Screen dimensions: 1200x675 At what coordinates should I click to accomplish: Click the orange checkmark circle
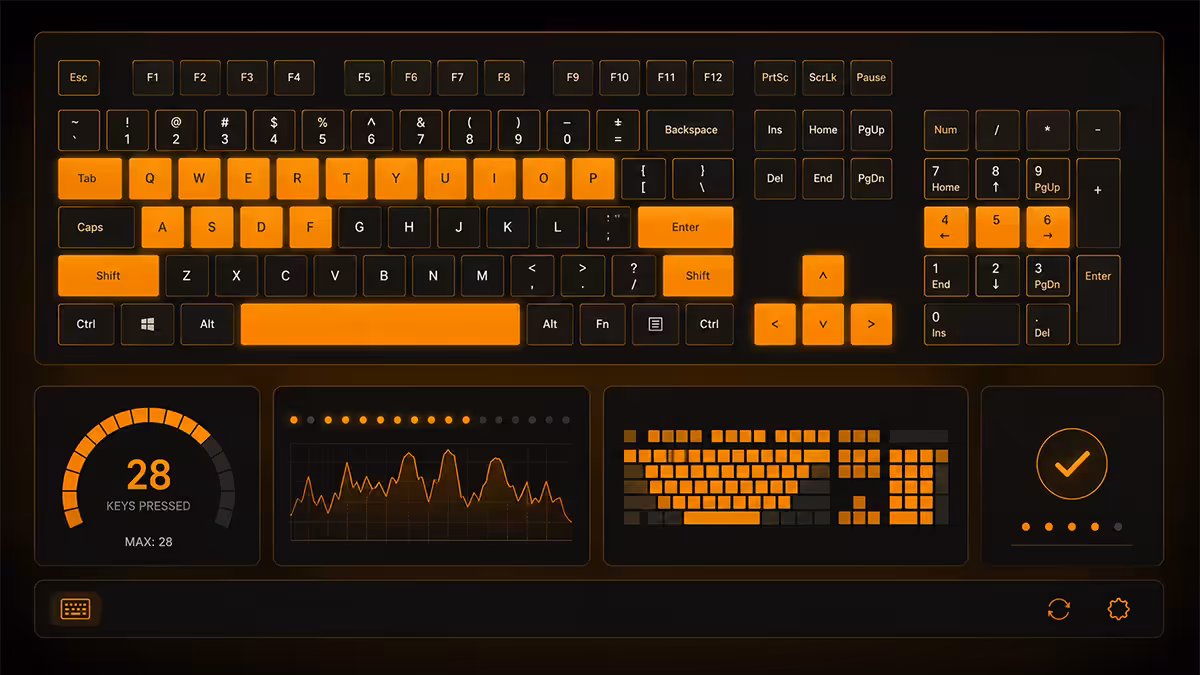[x=1072, y=464]
